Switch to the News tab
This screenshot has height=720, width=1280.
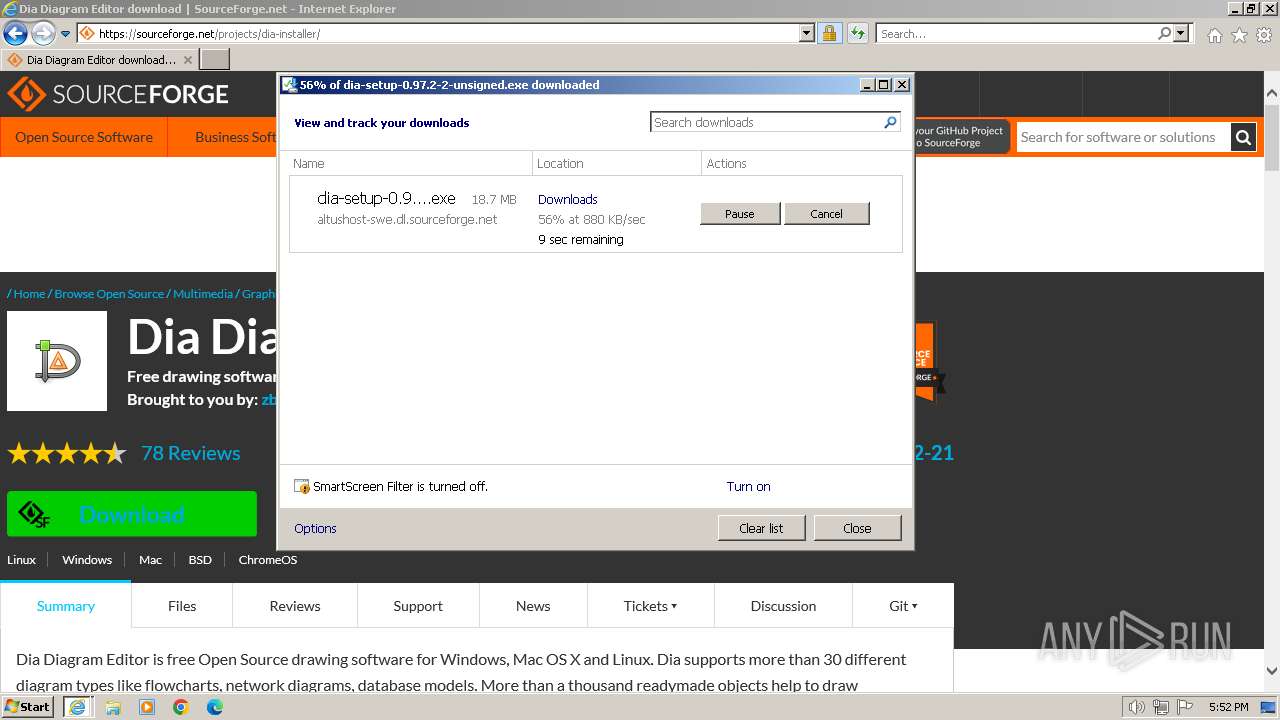(533, 606)
